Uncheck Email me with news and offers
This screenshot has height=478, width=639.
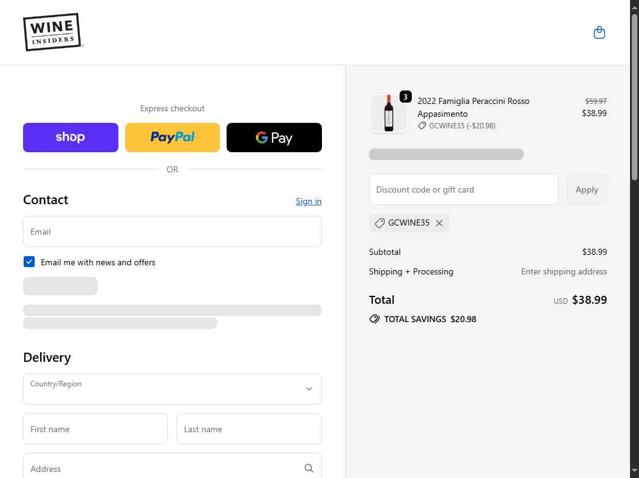coord(29,262)
